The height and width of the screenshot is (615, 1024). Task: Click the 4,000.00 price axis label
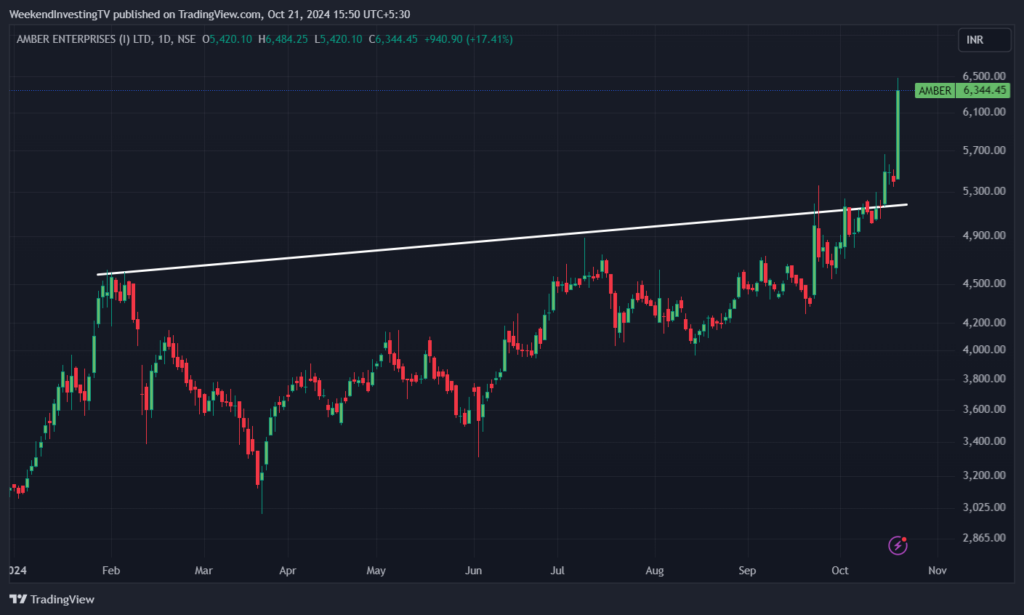coord(984,349)
